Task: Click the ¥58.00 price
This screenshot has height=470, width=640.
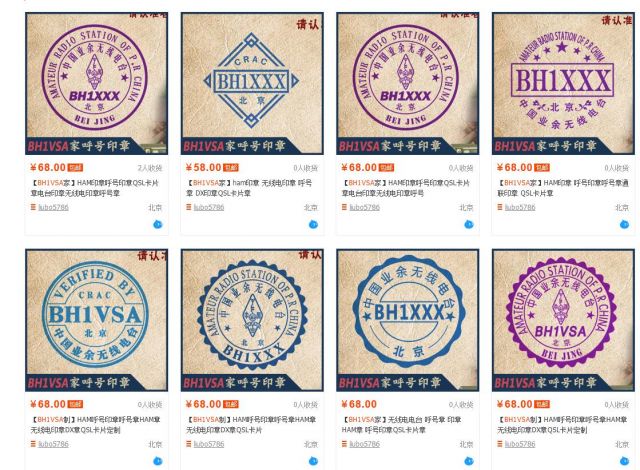Action: coord(203,168)
